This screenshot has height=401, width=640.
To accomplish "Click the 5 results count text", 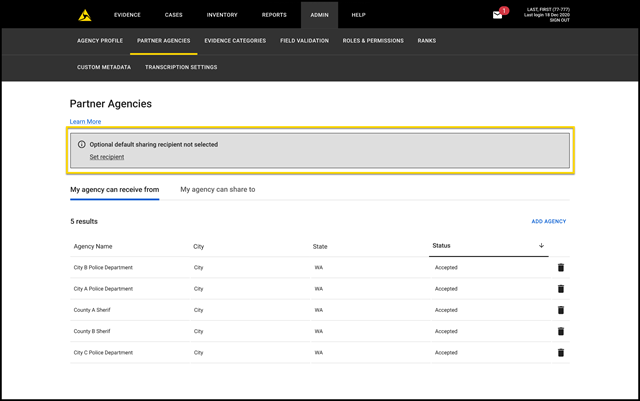I will (84, 221).
